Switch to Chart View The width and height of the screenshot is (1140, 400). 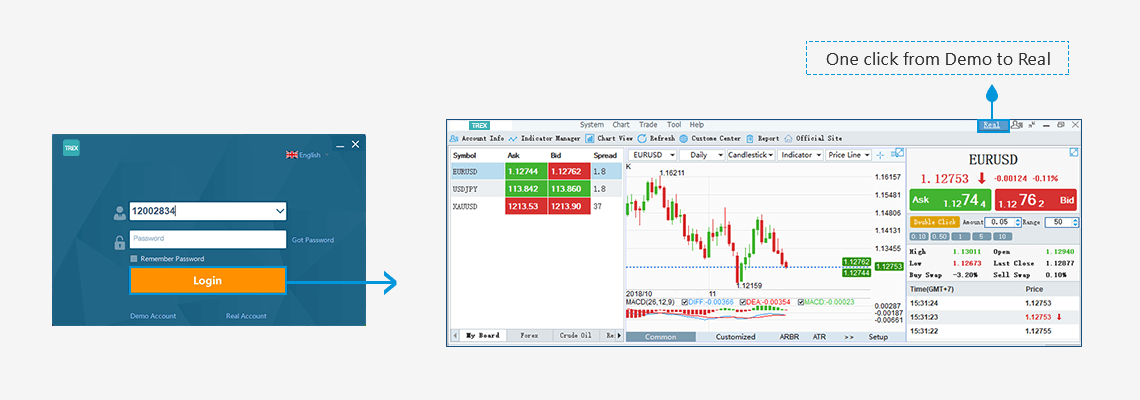click(x=609, y=138)
